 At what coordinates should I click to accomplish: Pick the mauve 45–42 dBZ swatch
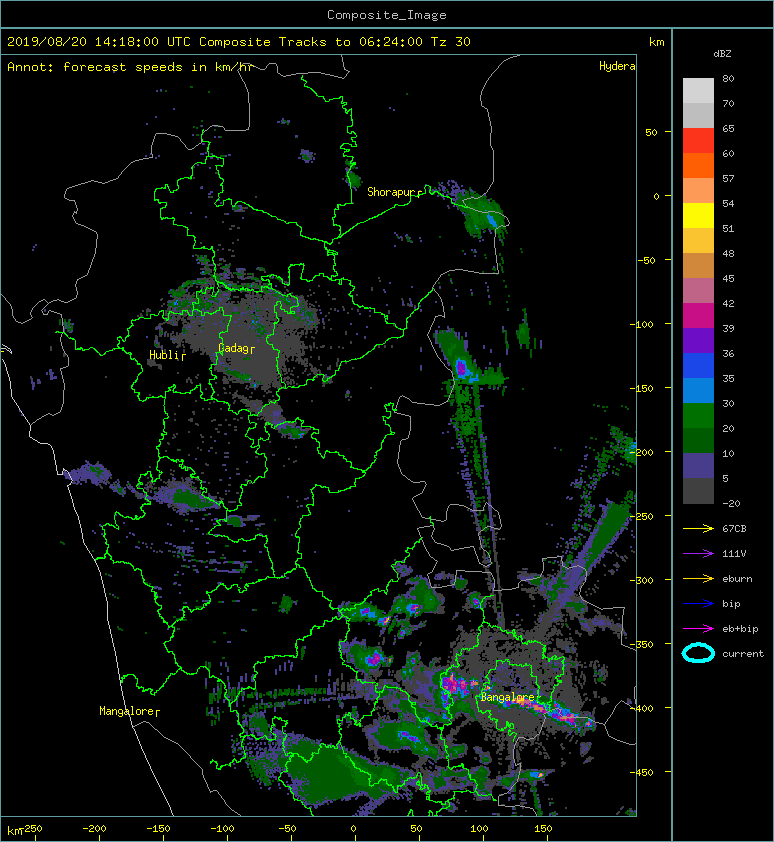pos(698,291)
